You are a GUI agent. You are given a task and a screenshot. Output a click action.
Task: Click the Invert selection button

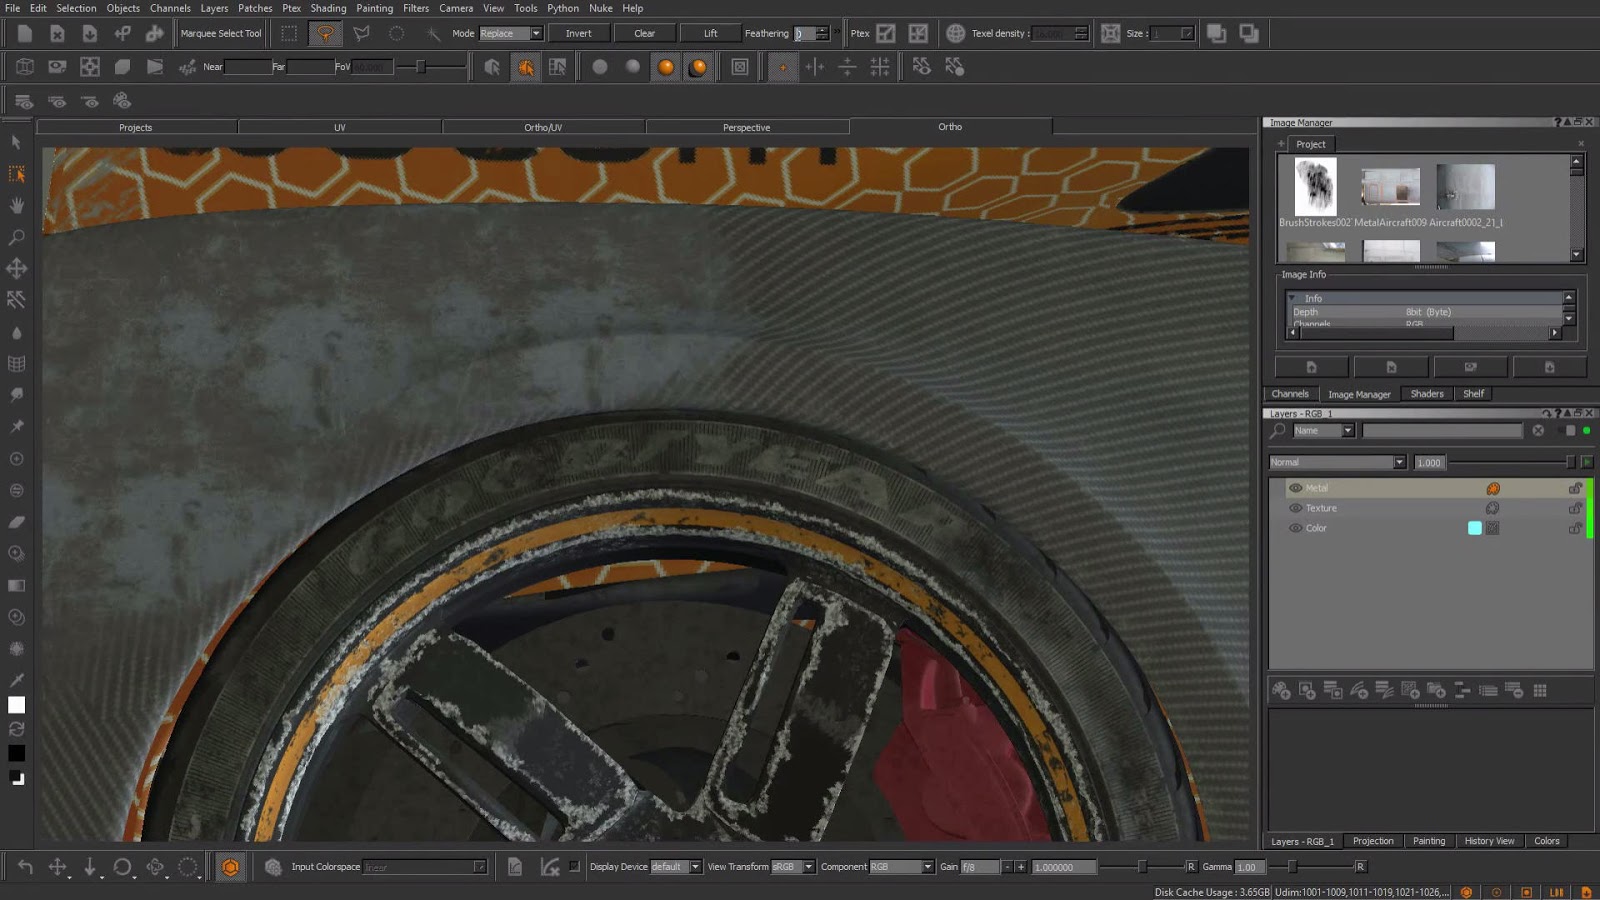coord(578,33)
